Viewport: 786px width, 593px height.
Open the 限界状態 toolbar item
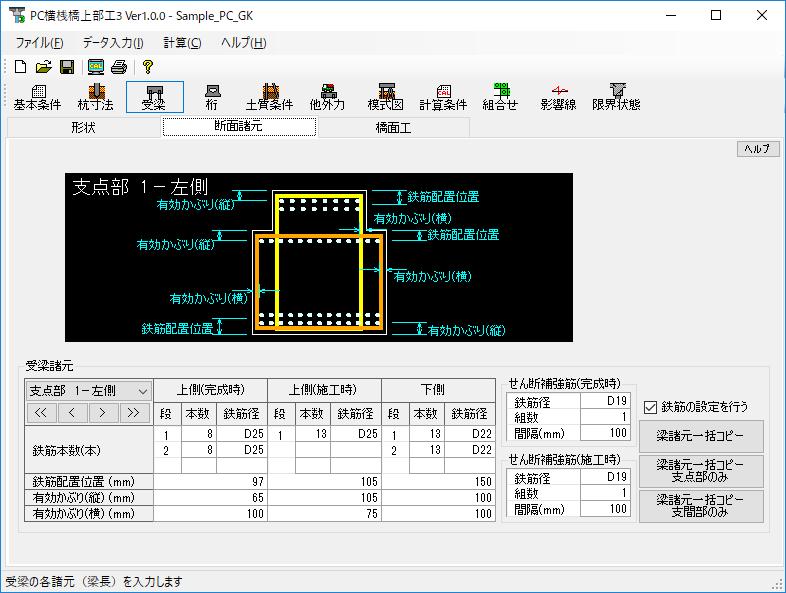(x=617, y=97)
